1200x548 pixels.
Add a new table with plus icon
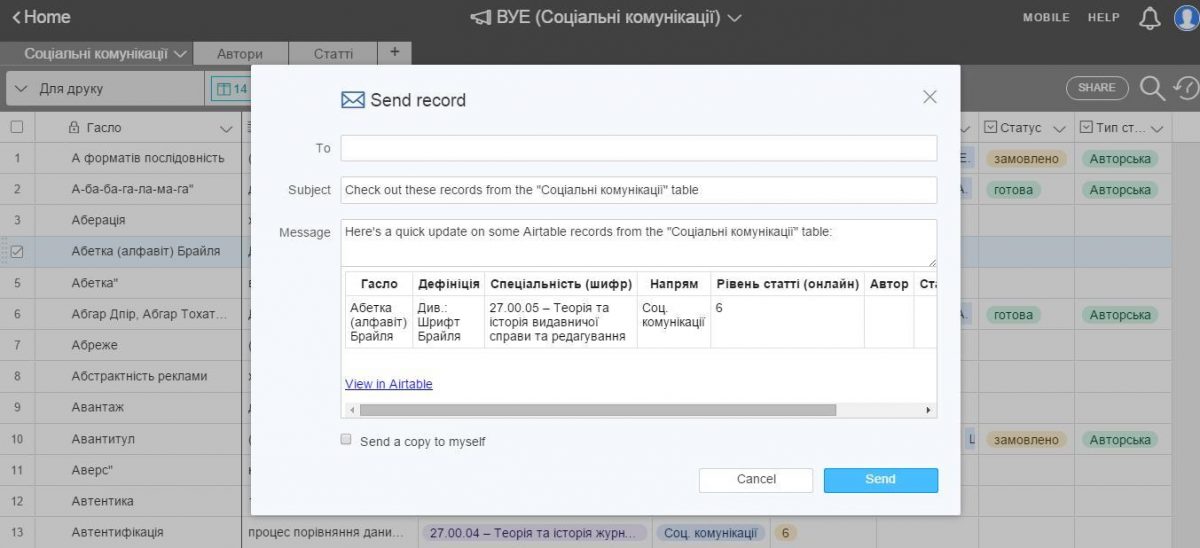(x=394, y=52)
